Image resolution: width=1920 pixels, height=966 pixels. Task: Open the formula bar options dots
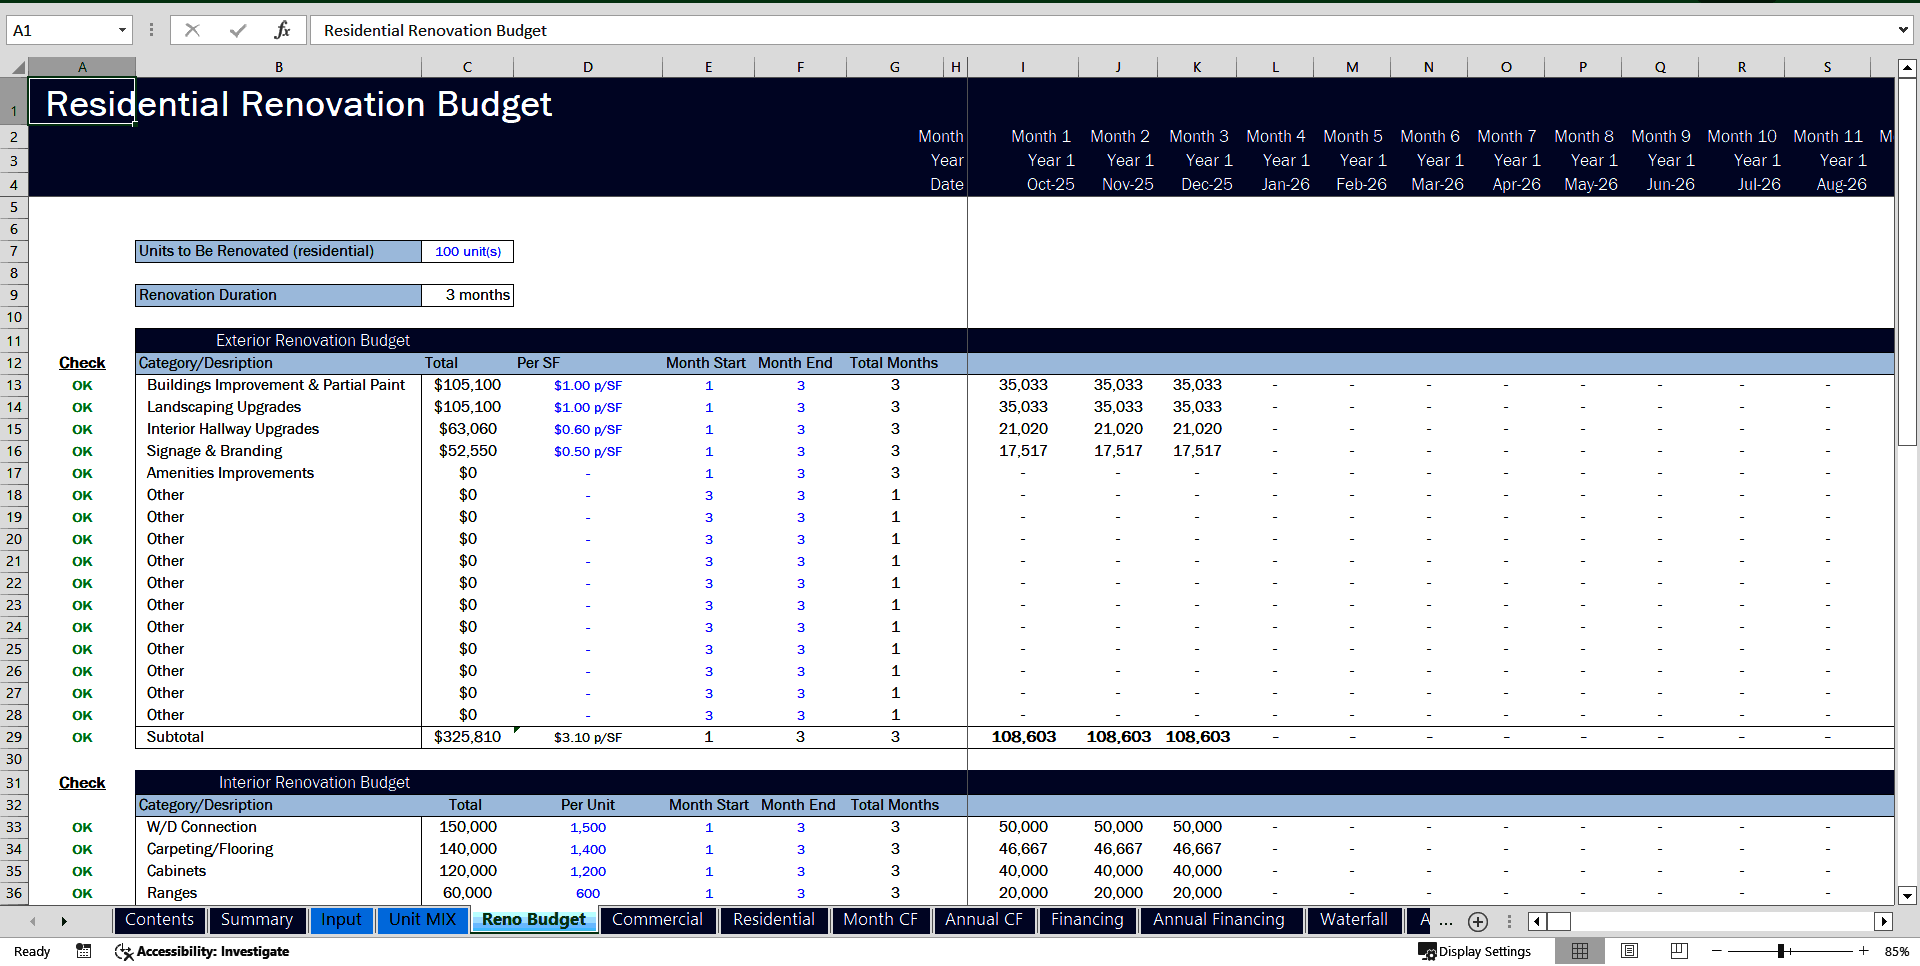pyautogui.click(x=151, y=30)
